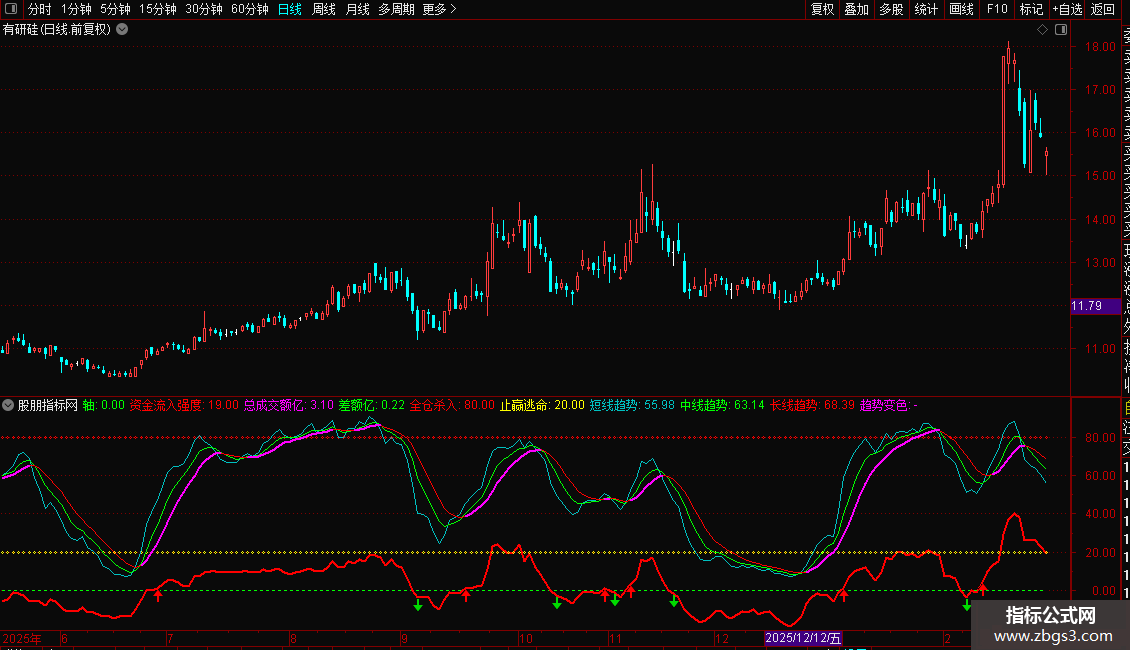Select the 周线 weekly period
The image size is (1130, 650).
[324, 9]
